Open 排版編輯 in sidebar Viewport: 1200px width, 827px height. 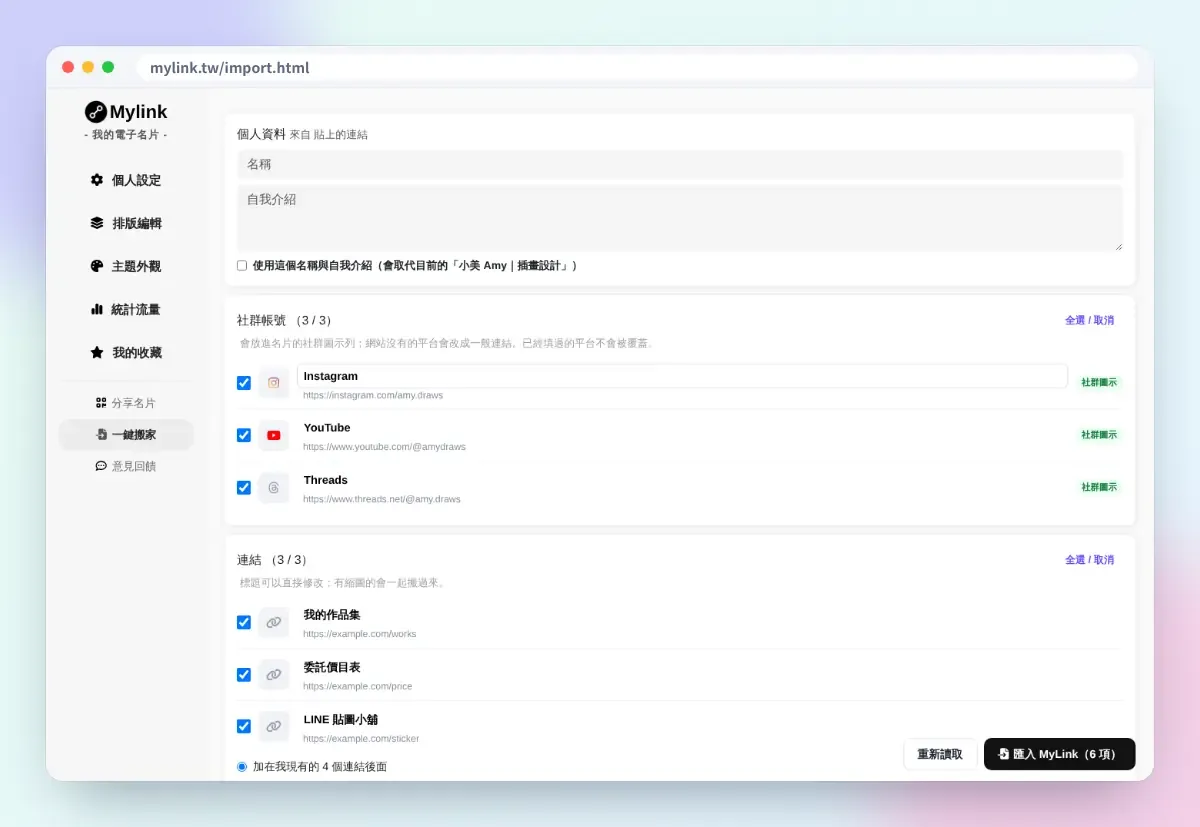(126, 223)
